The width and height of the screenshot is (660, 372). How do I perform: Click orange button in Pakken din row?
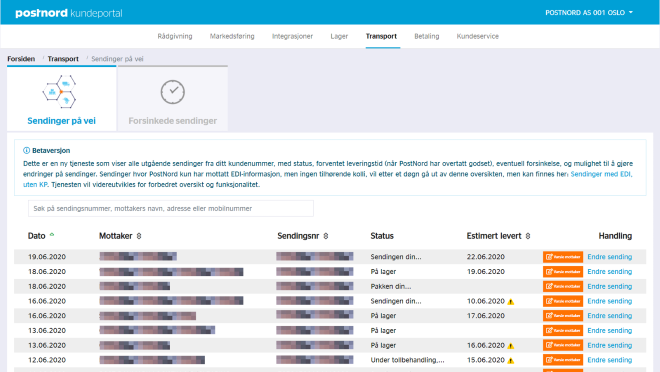click(x=563, y=286)
